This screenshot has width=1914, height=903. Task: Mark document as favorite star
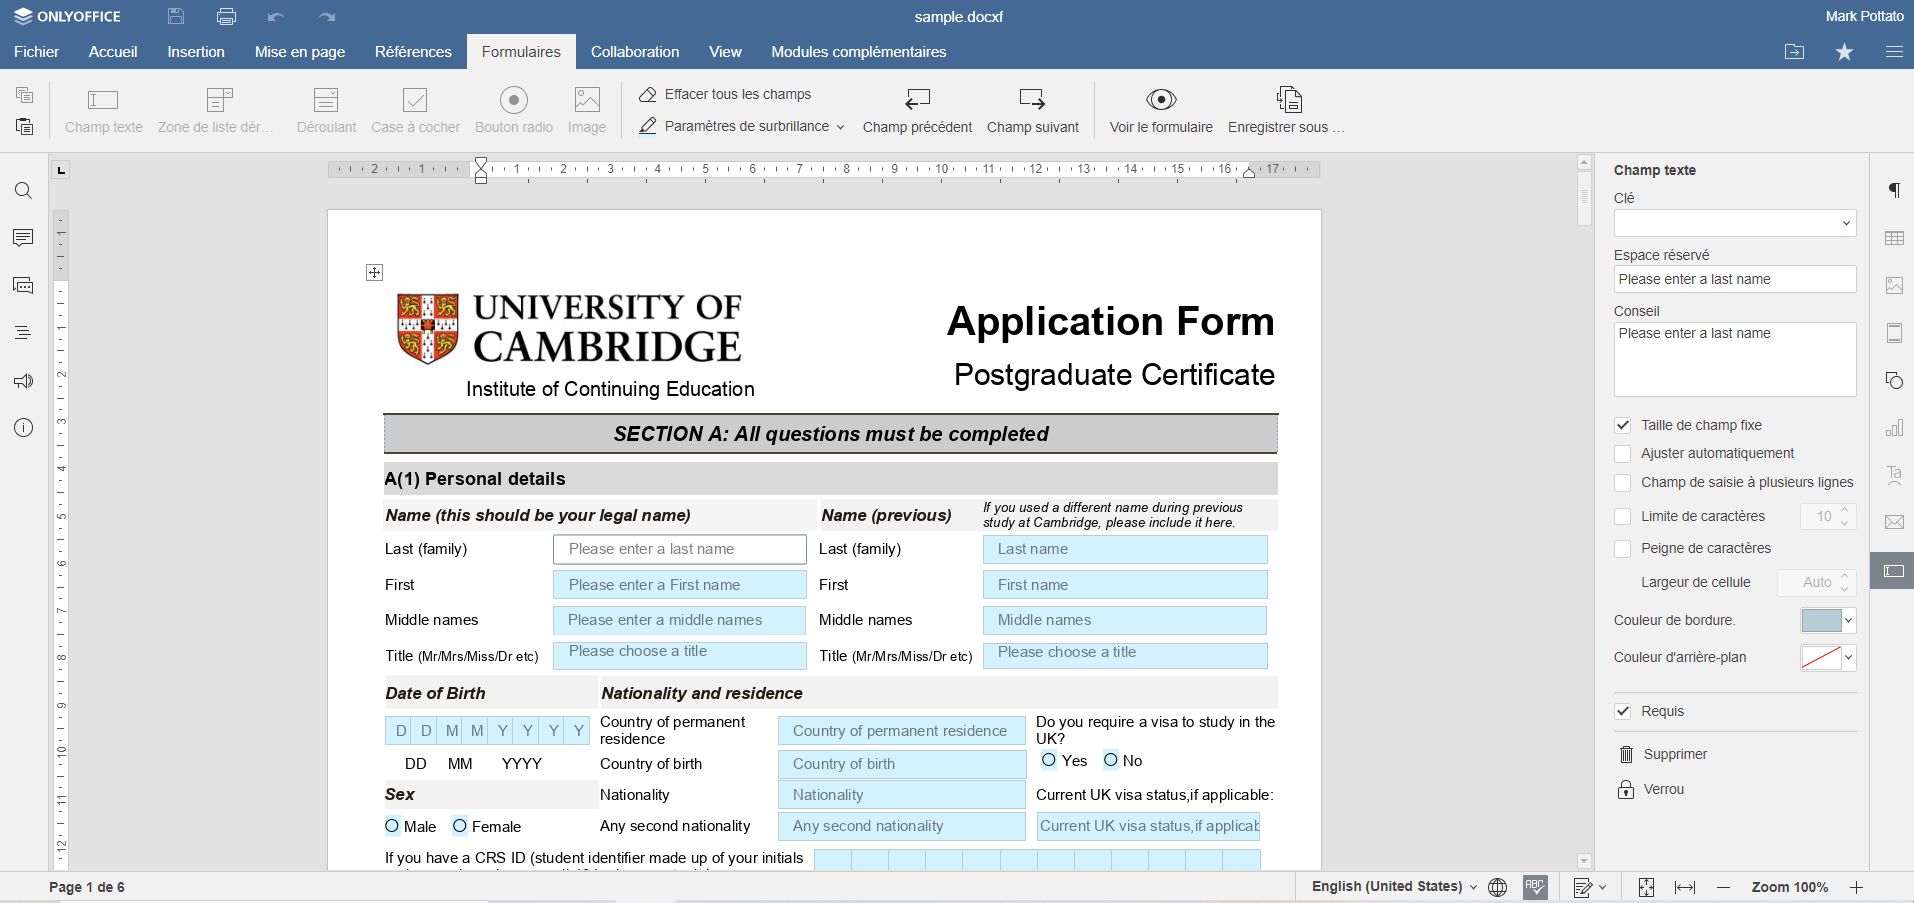pyautogui.click(x=1845, y=52)
